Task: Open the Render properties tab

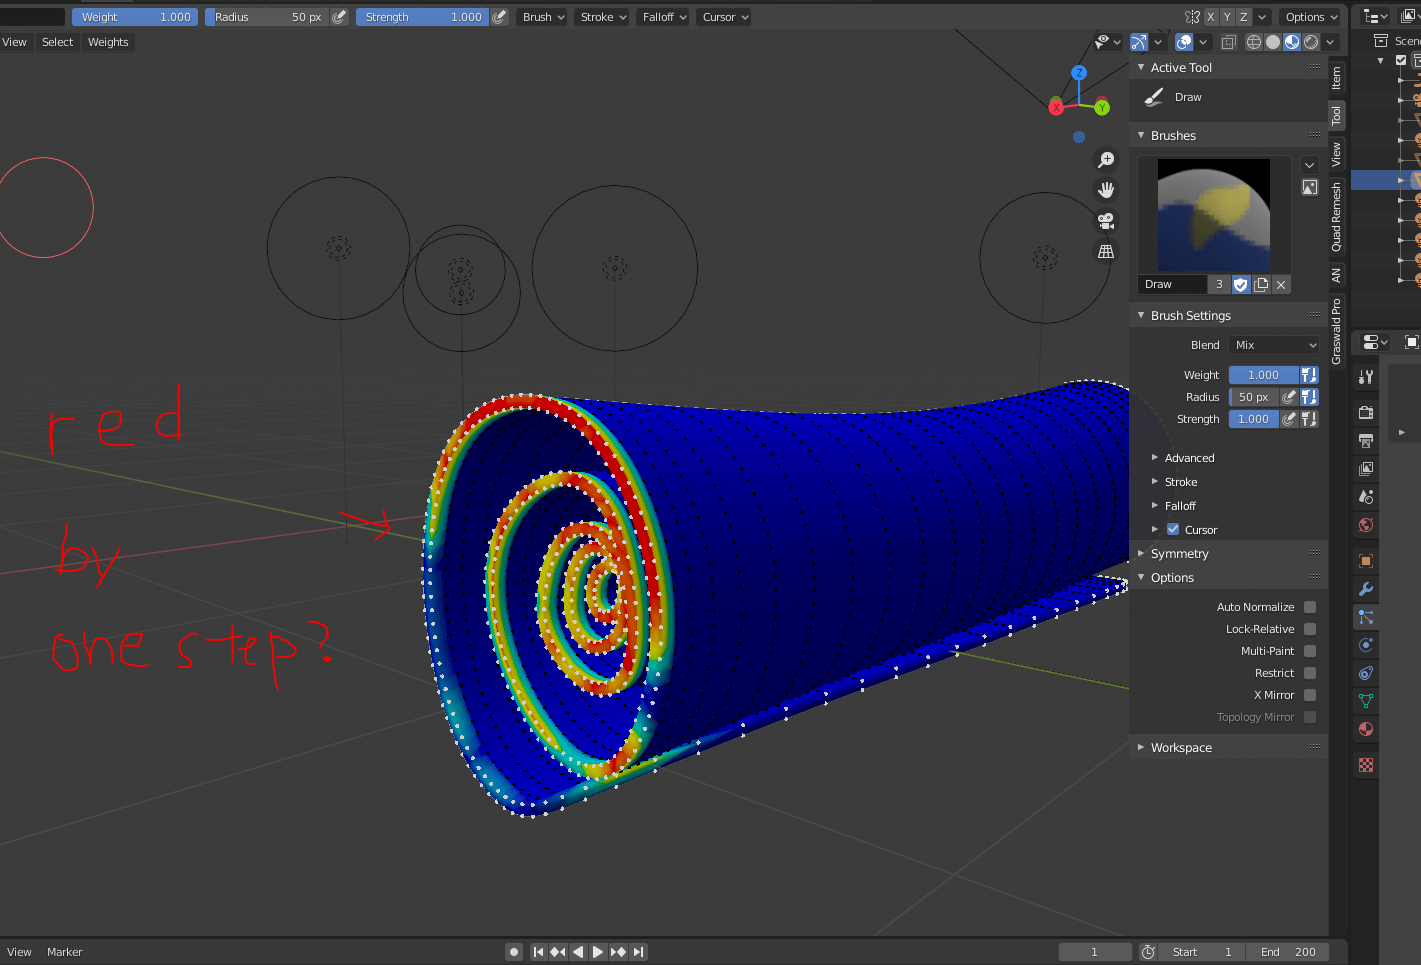Action: click(1366, 412)
